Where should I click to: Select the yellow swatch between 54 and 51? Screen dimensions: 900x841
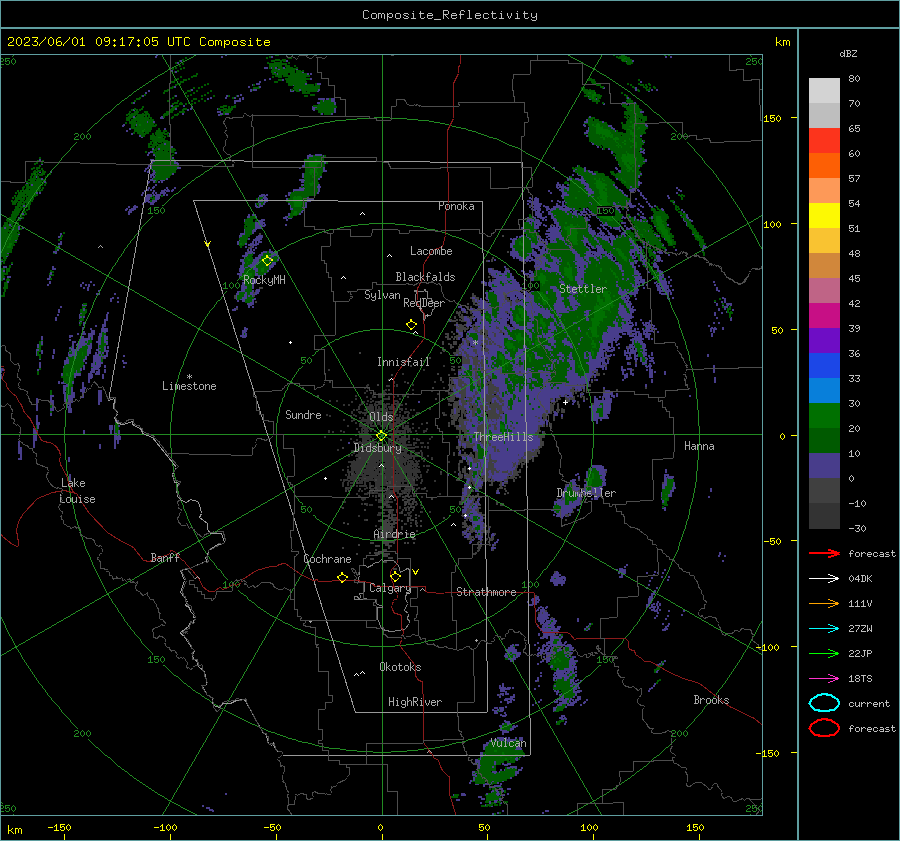tap(824, 216)
